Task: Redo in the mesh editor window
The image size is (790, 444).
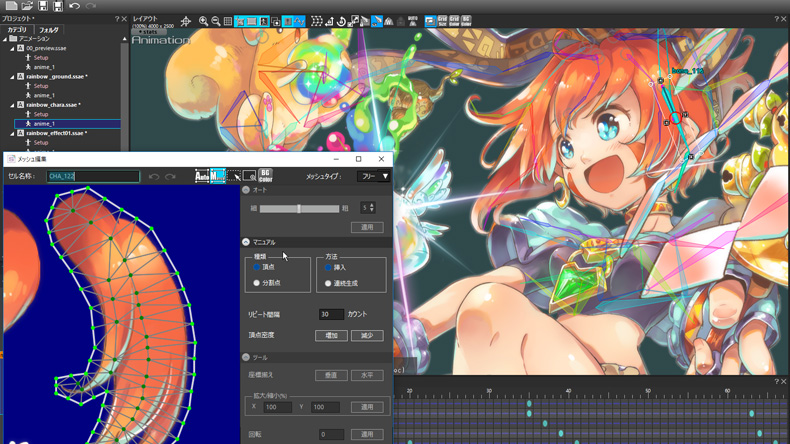Action: coord(170,176)
